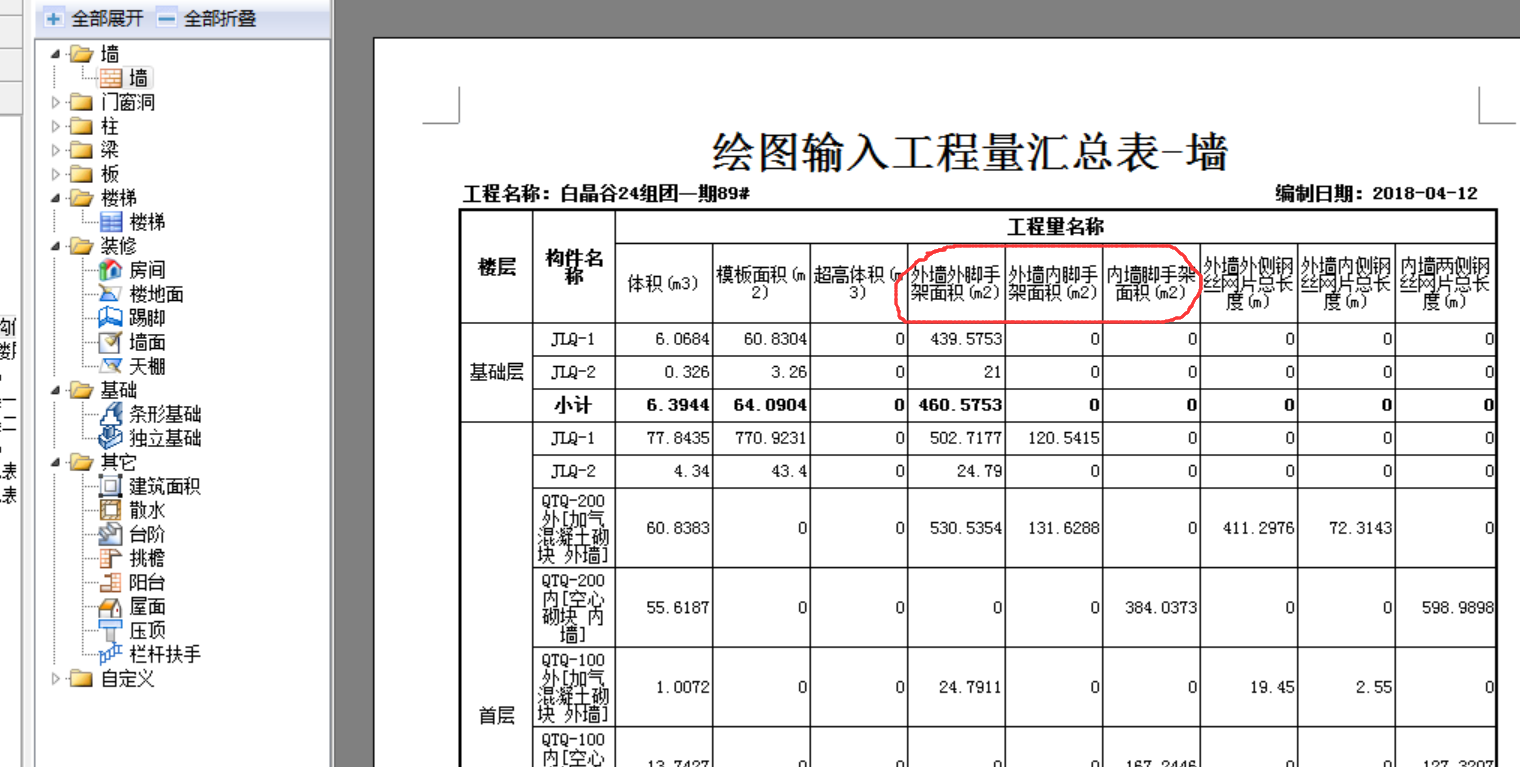Click the 其它 folder icon
The image size is (1520, 767).
click(x=80, y=462)
